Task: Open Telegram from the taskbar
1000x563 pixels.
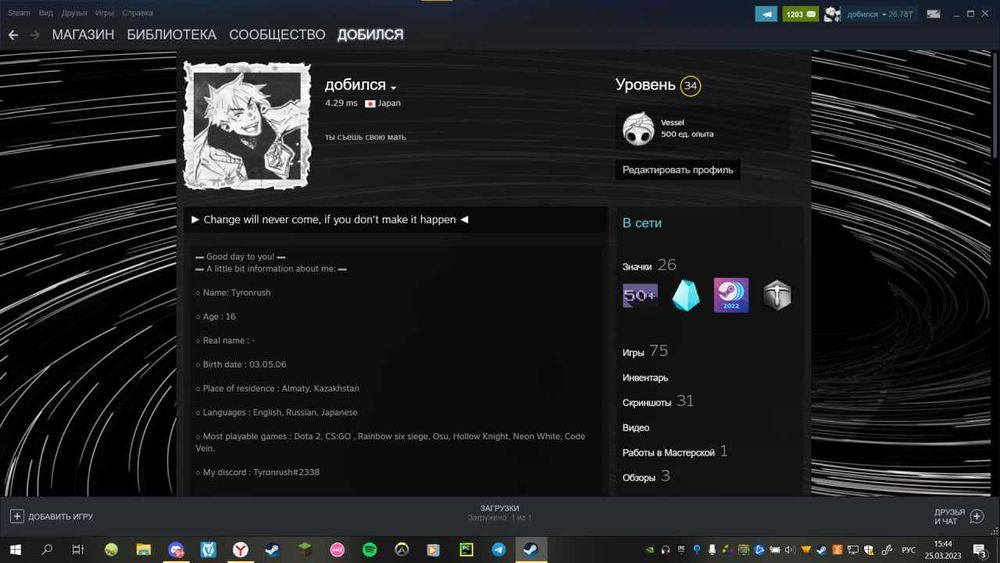Action: (x=499, y=550)
